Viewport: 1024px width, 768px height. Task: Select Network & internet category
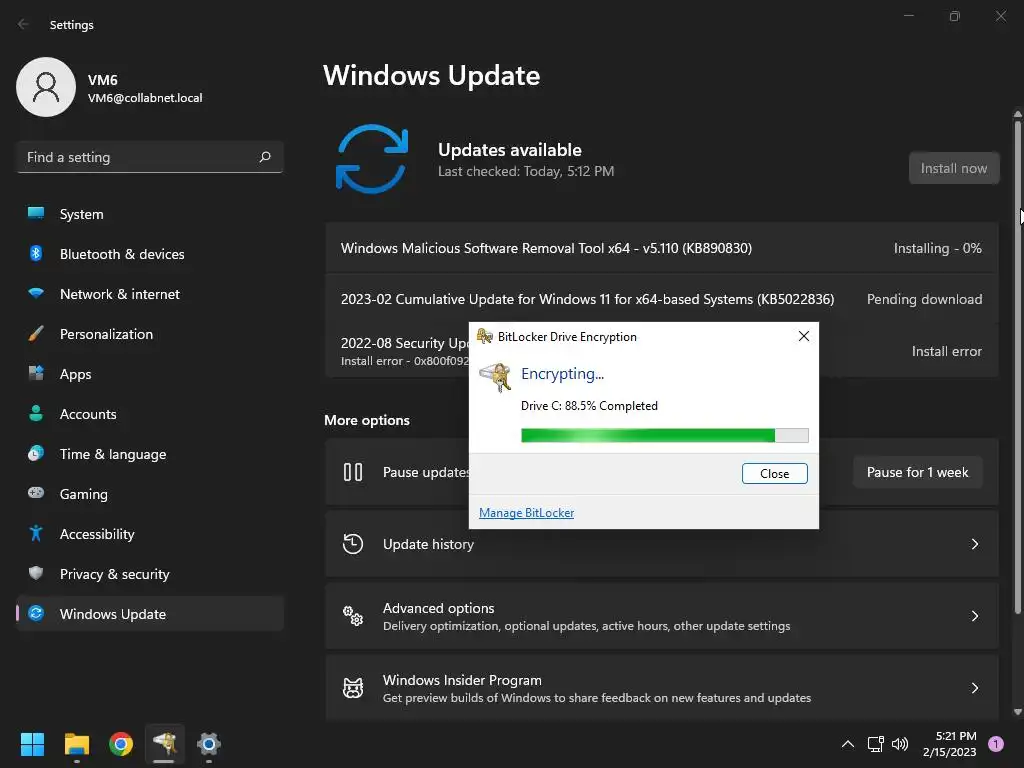[x=150, y=294]
